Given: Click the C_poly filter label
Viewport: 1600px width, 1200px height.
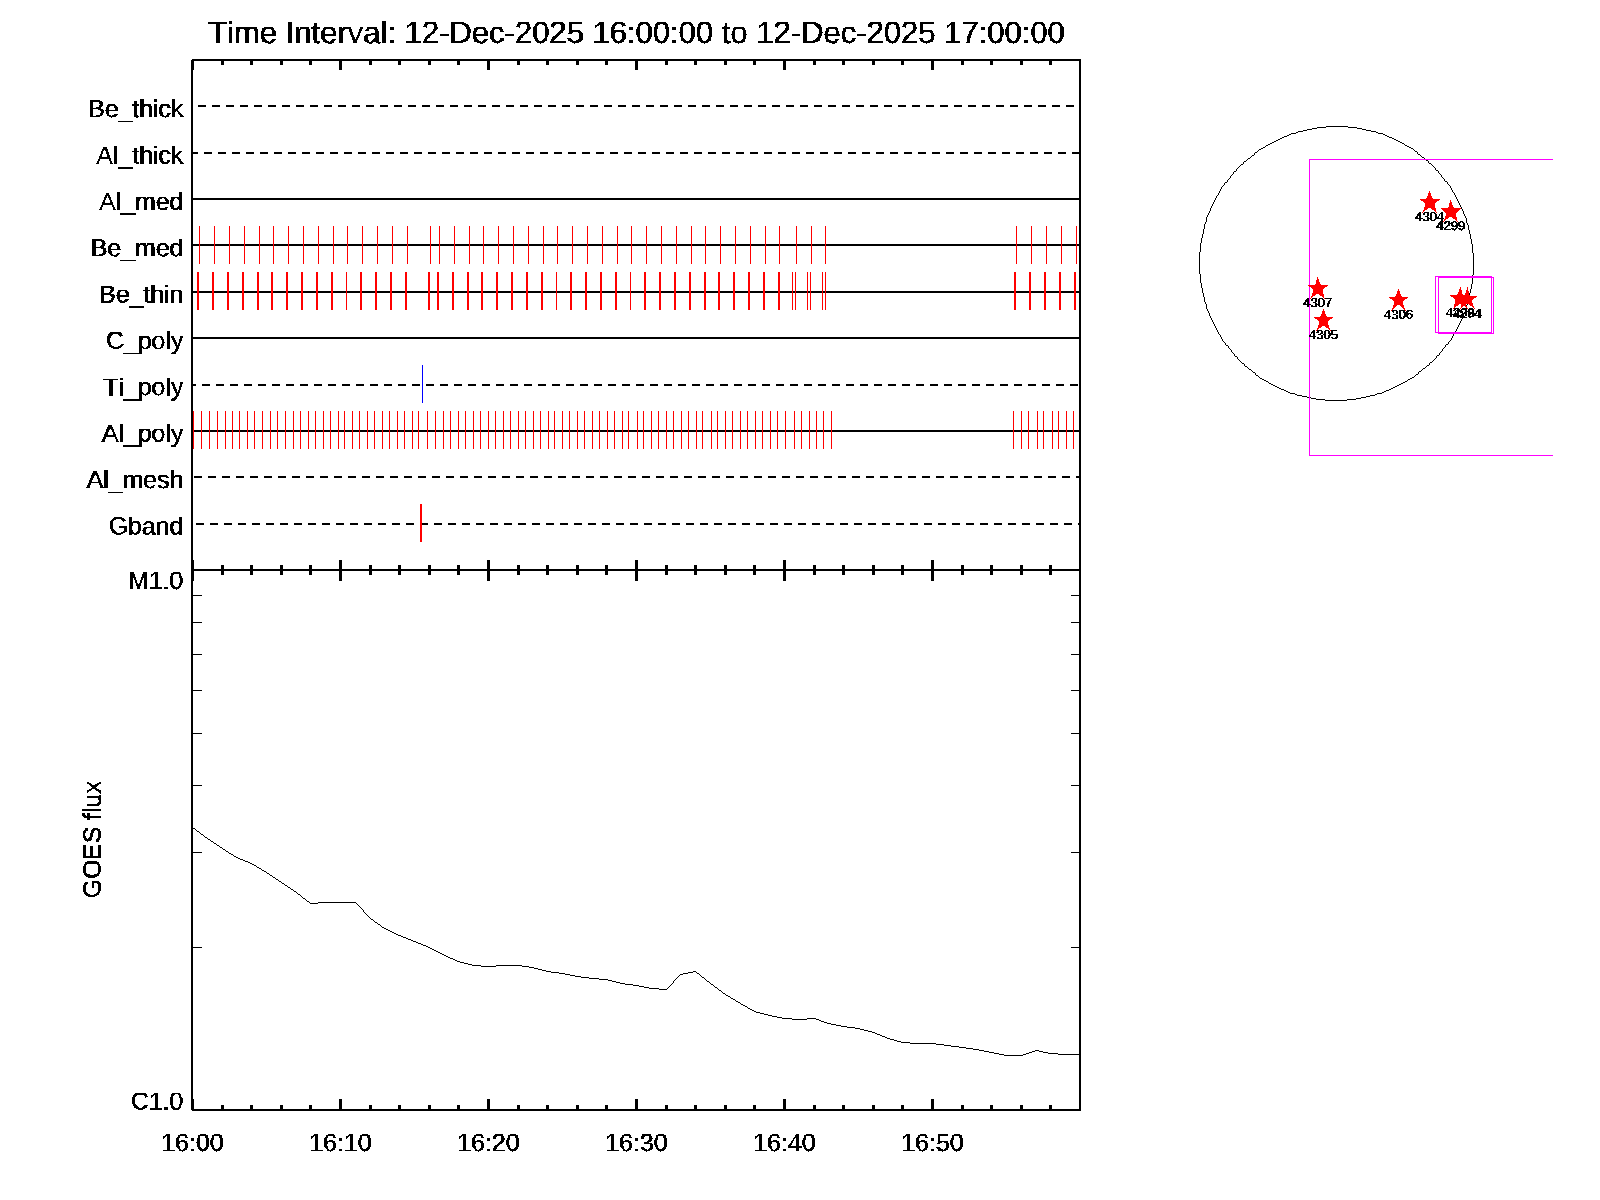Looking at the screenshot, I should tap(144, 341).
